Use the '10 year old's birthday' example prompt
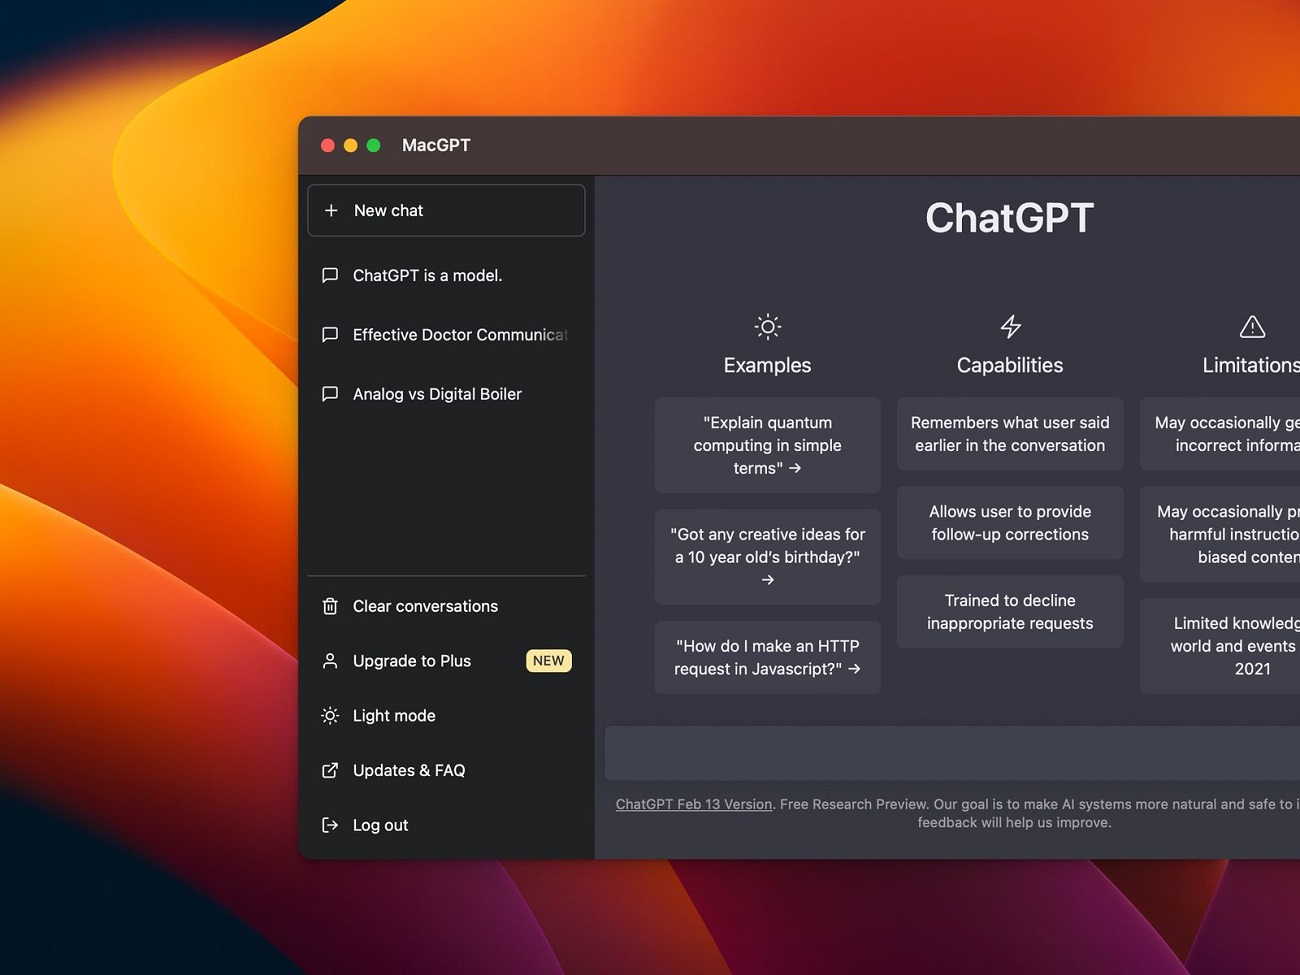This screenshot has height=975, width=1300. pos(768,557)
